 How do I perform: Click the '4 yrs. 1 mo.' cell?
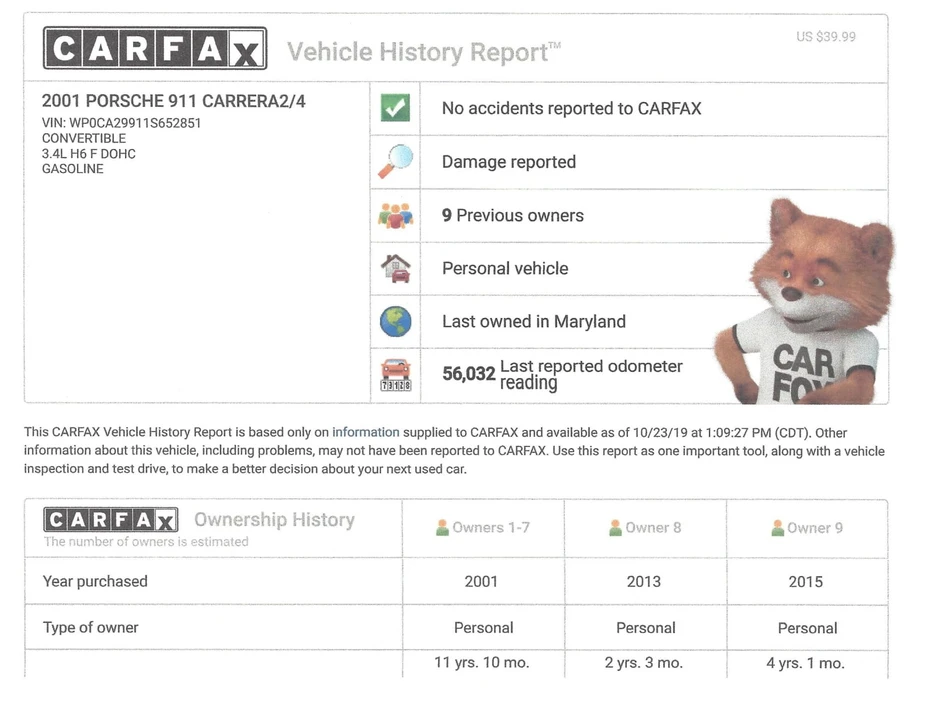click(x=806, y=663)
